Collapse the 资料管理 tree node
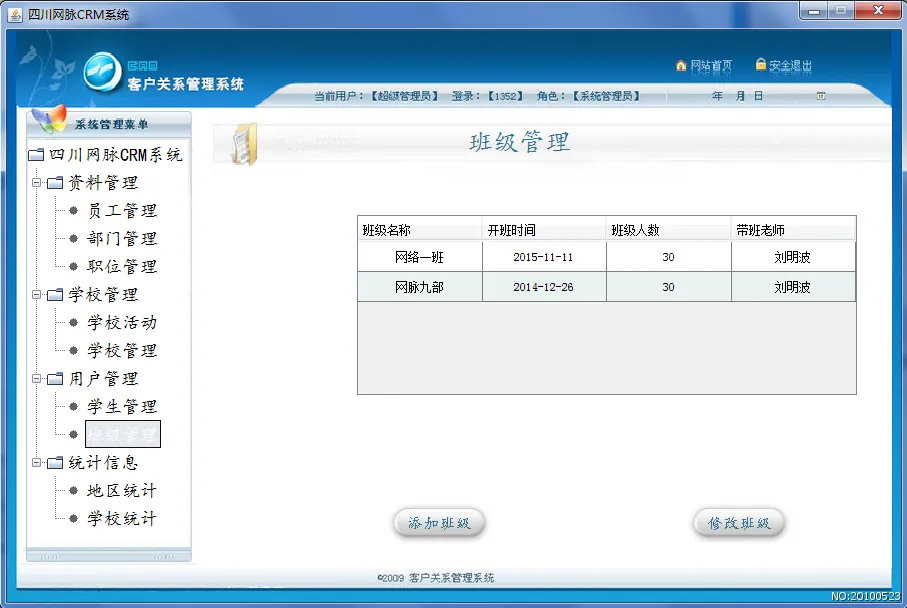 tap(37, 183)
